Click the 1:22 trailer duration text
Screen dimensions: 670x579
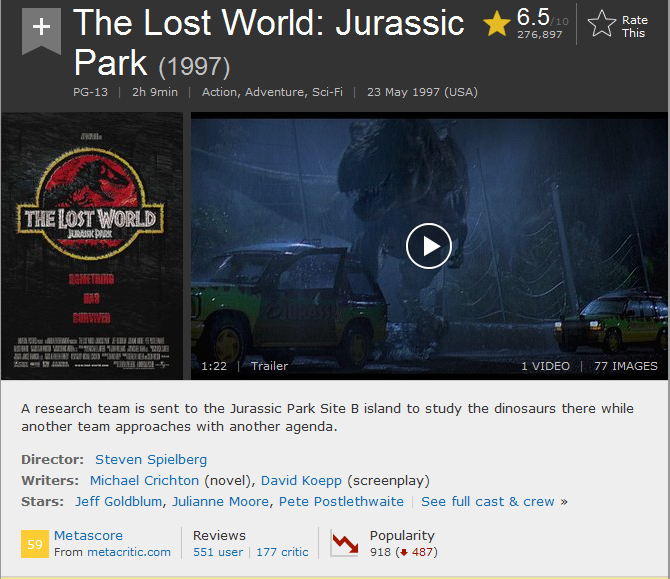(x=214, y=366)
